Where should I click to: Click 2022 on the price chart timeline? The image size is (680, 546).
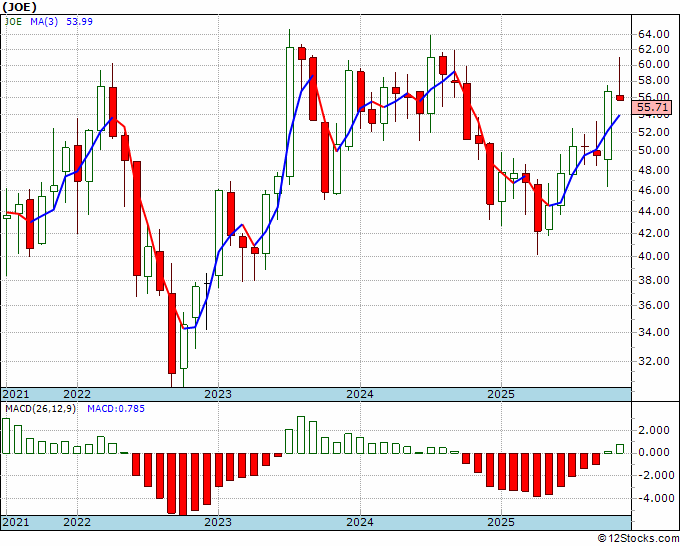coord(77,394)
